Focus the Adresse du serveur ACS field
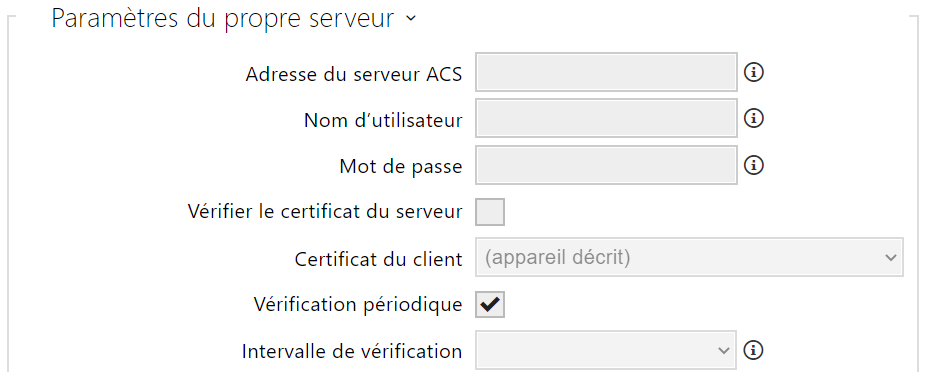 606,73
